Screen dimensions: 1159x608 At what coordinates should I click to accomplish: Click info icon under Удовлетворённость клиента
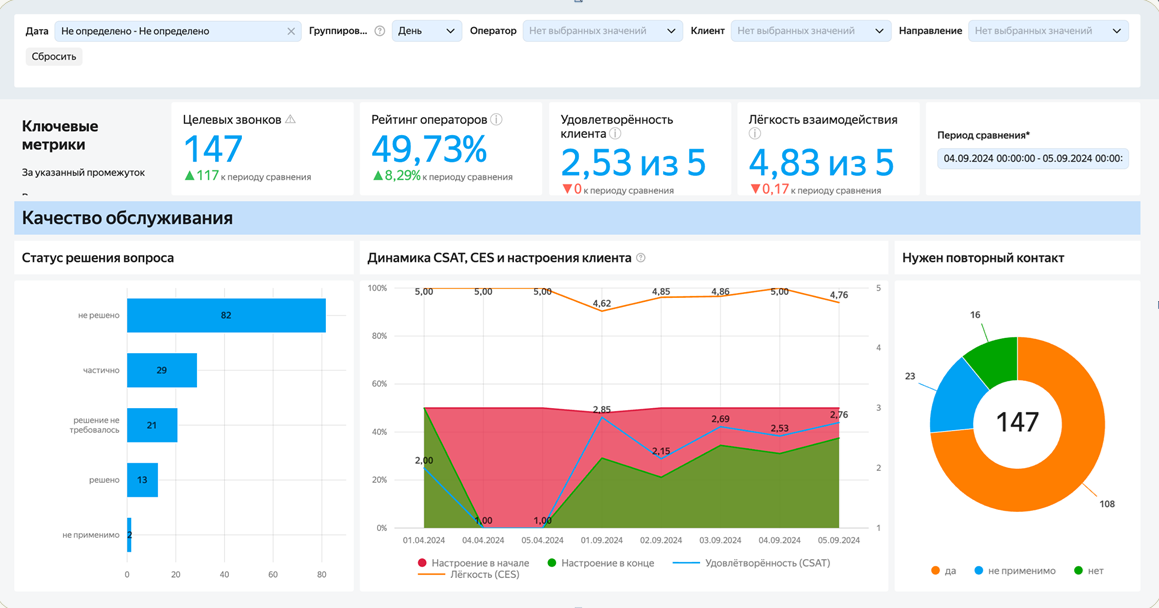(615, 134)
